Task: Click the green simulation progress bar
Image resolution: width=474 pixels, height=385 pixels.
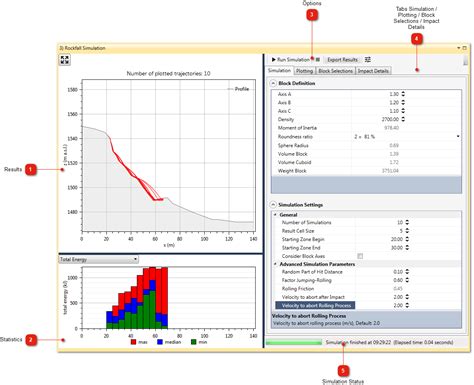Action: (x=294, y=342)
